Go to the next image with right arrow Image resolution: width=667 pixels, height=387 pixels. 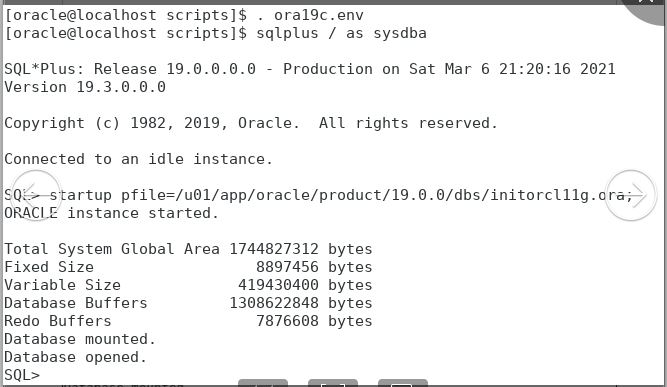[x=630, y=196]
